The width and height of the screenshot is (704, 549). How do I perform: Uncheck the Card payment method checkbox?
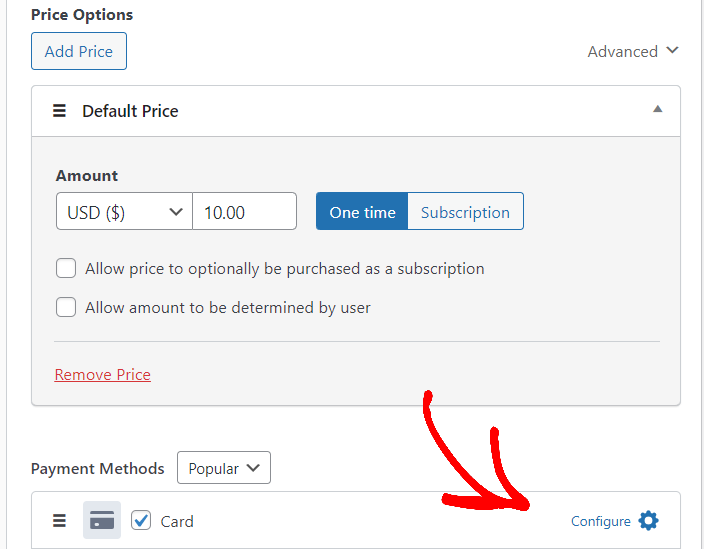click(x=141, y=520)
